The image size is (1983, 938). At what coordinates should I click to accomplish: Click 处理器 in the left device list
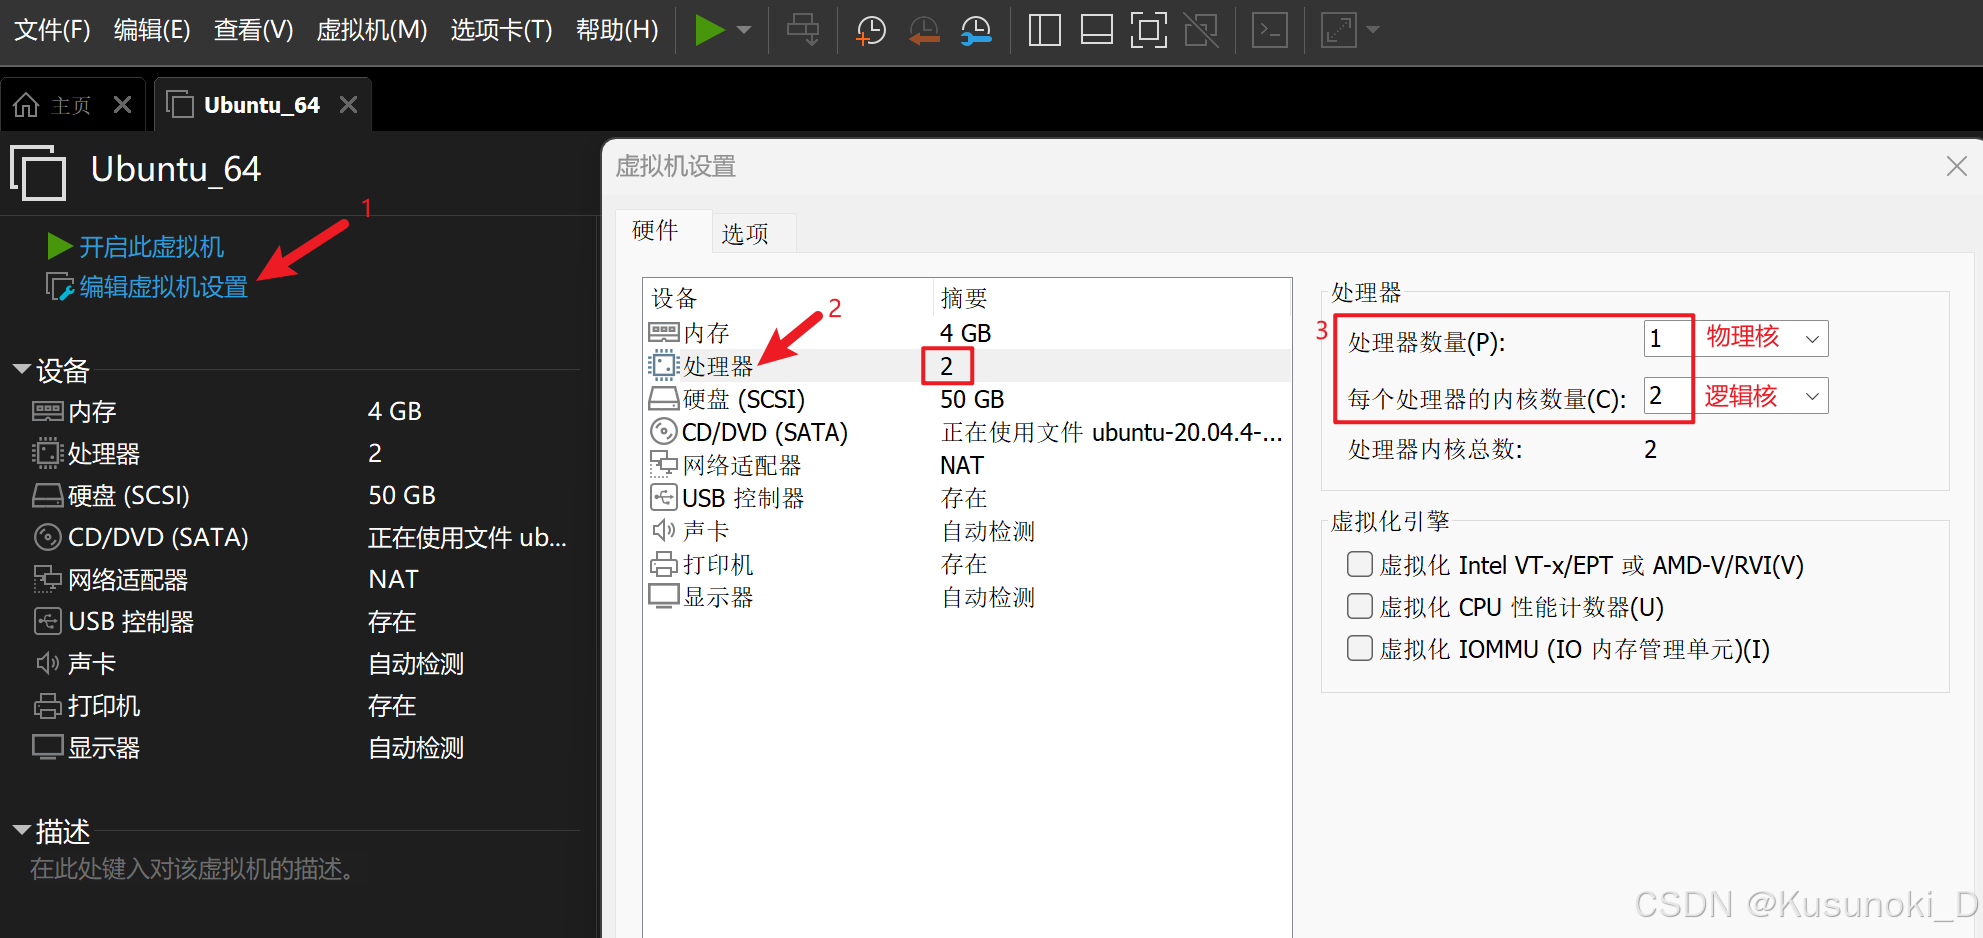pyautogui.click(x=104, y=453)
